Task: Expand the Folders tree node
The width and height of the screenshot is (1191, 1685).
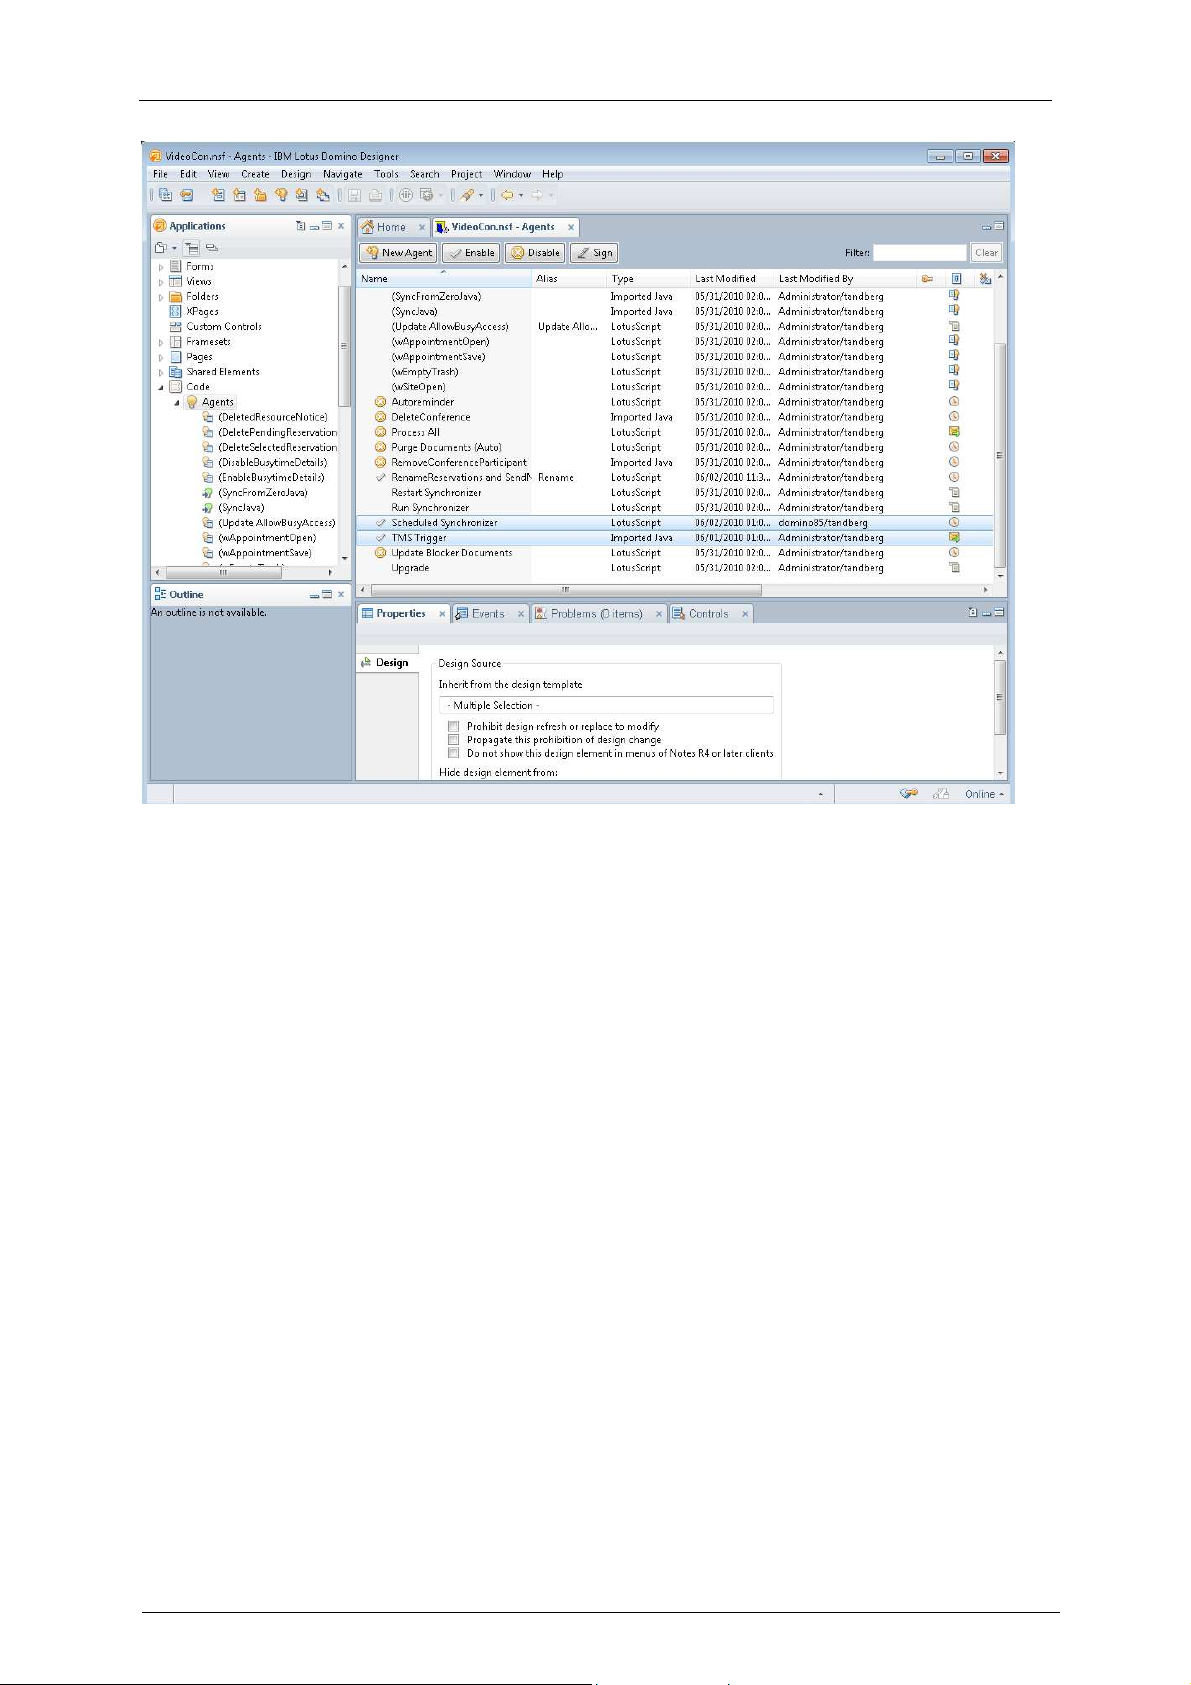Action: pyautogui.click(x=161, y=297)
